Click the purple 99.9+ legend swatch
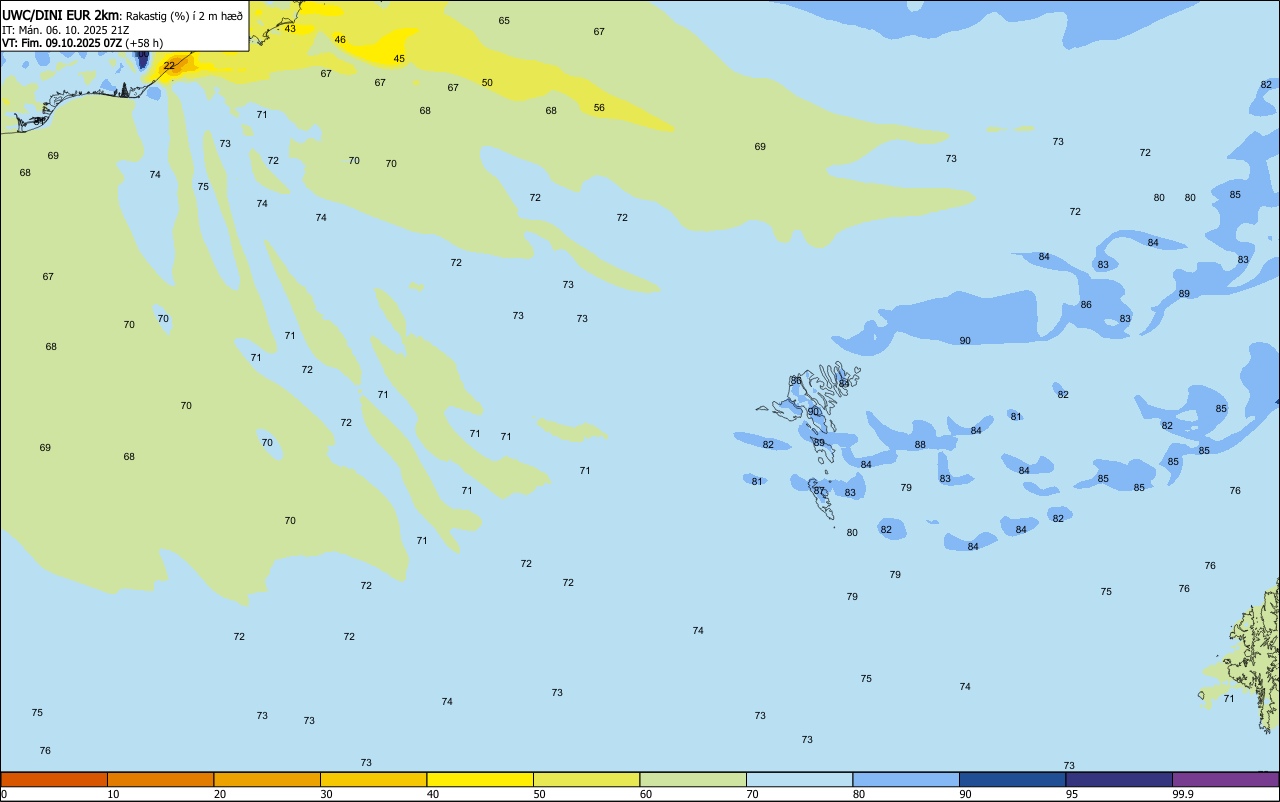1280x802 pixels. tap(1225, 779)
